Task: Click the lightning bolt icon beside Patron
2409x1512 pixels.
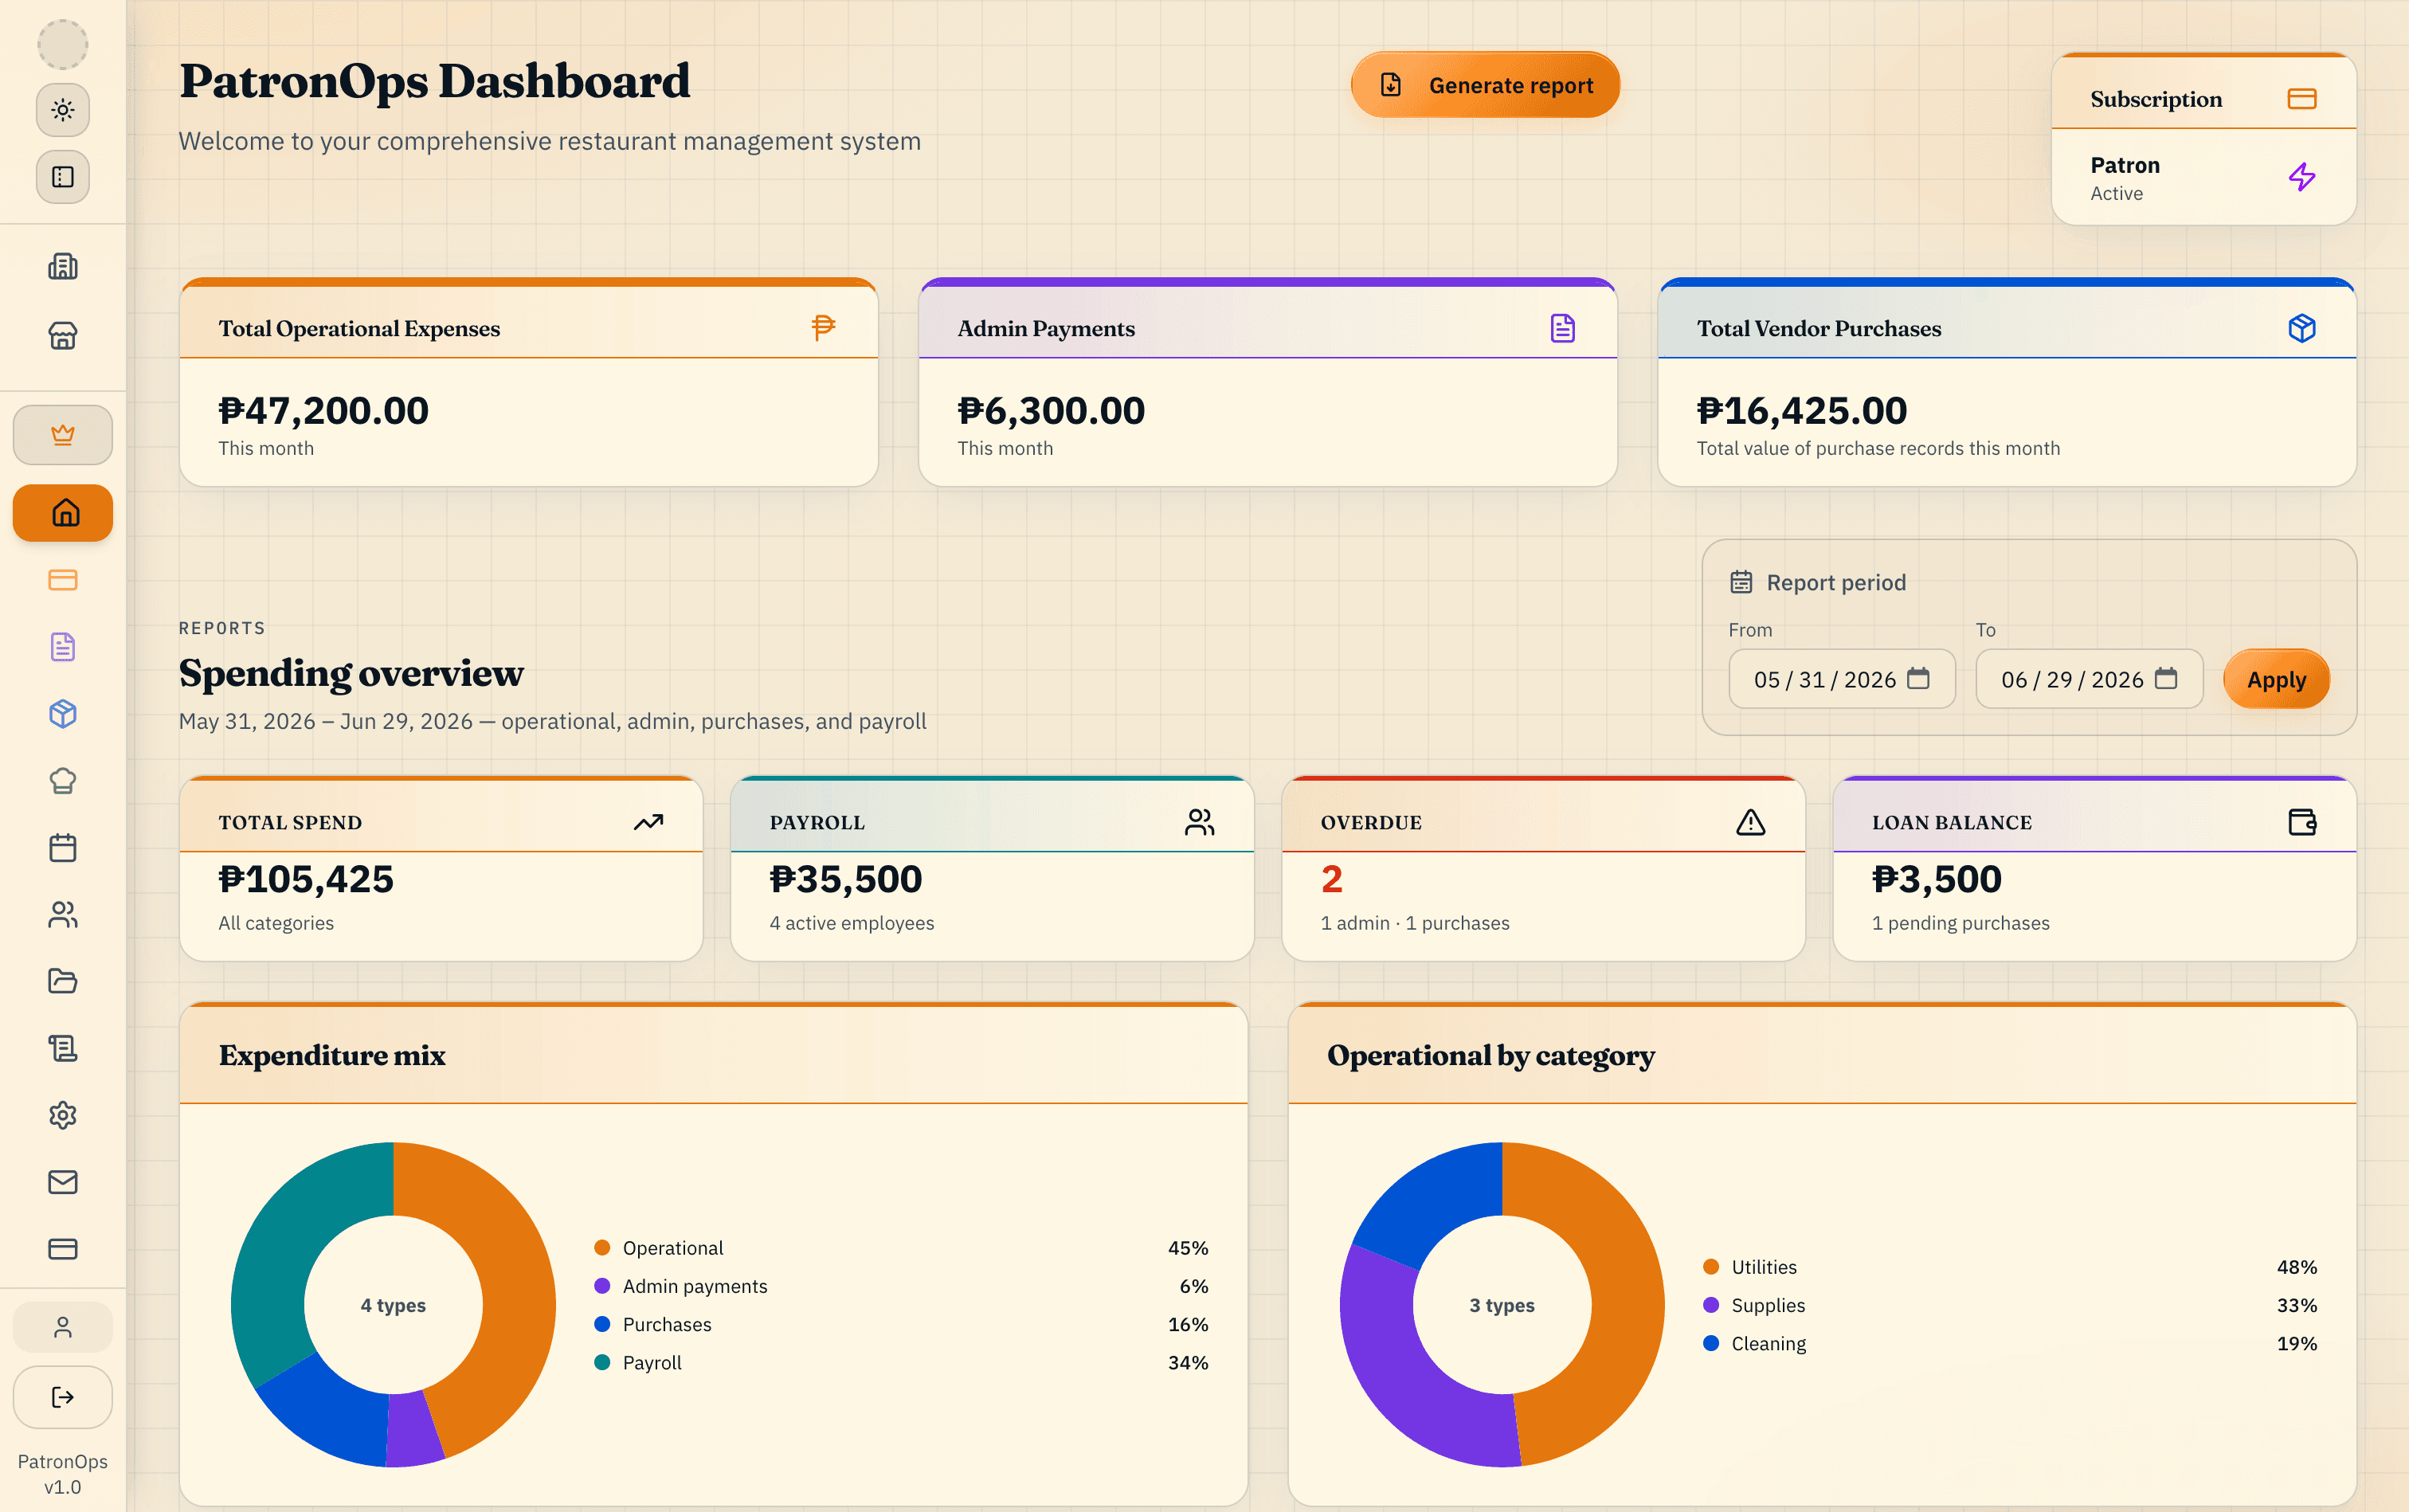Action: tap(2302, 177)
